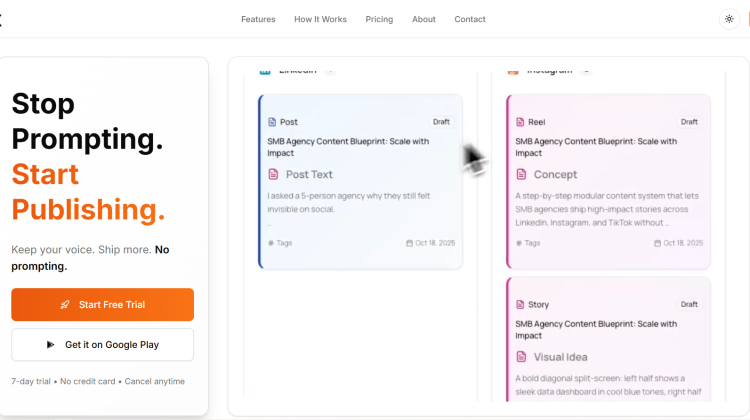
Task: Select the Story card title text
Action: coord(596,330)
